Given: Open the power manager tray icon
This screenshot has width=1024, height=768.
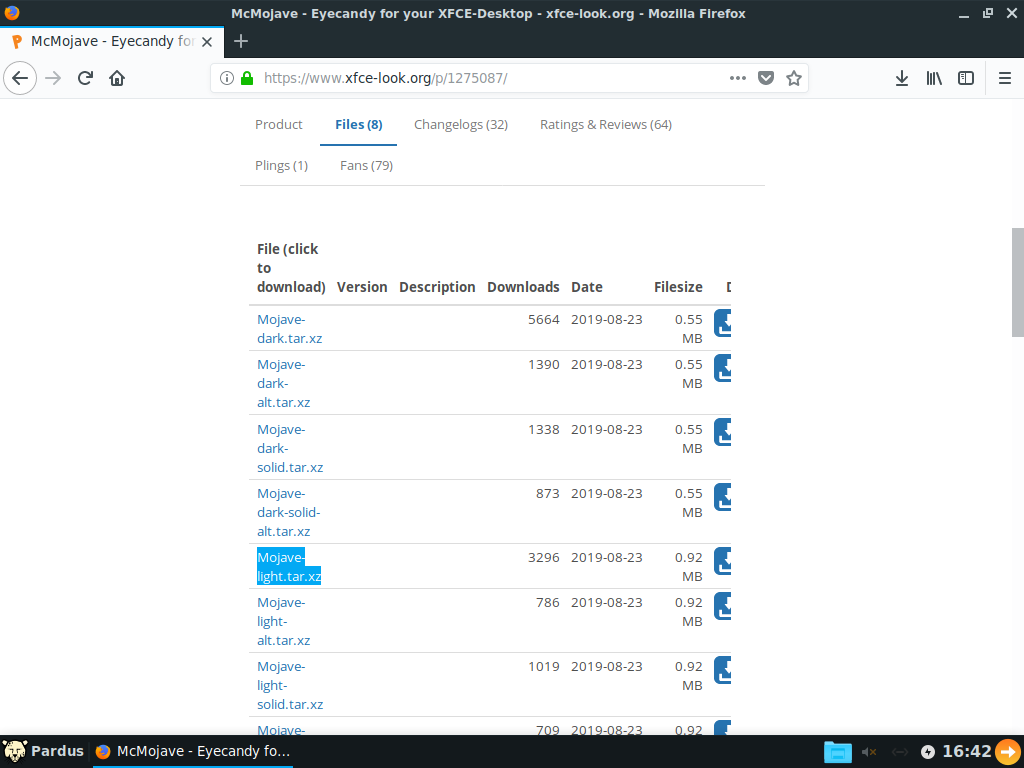Looking at the screenshot, I should click(927, 752).
